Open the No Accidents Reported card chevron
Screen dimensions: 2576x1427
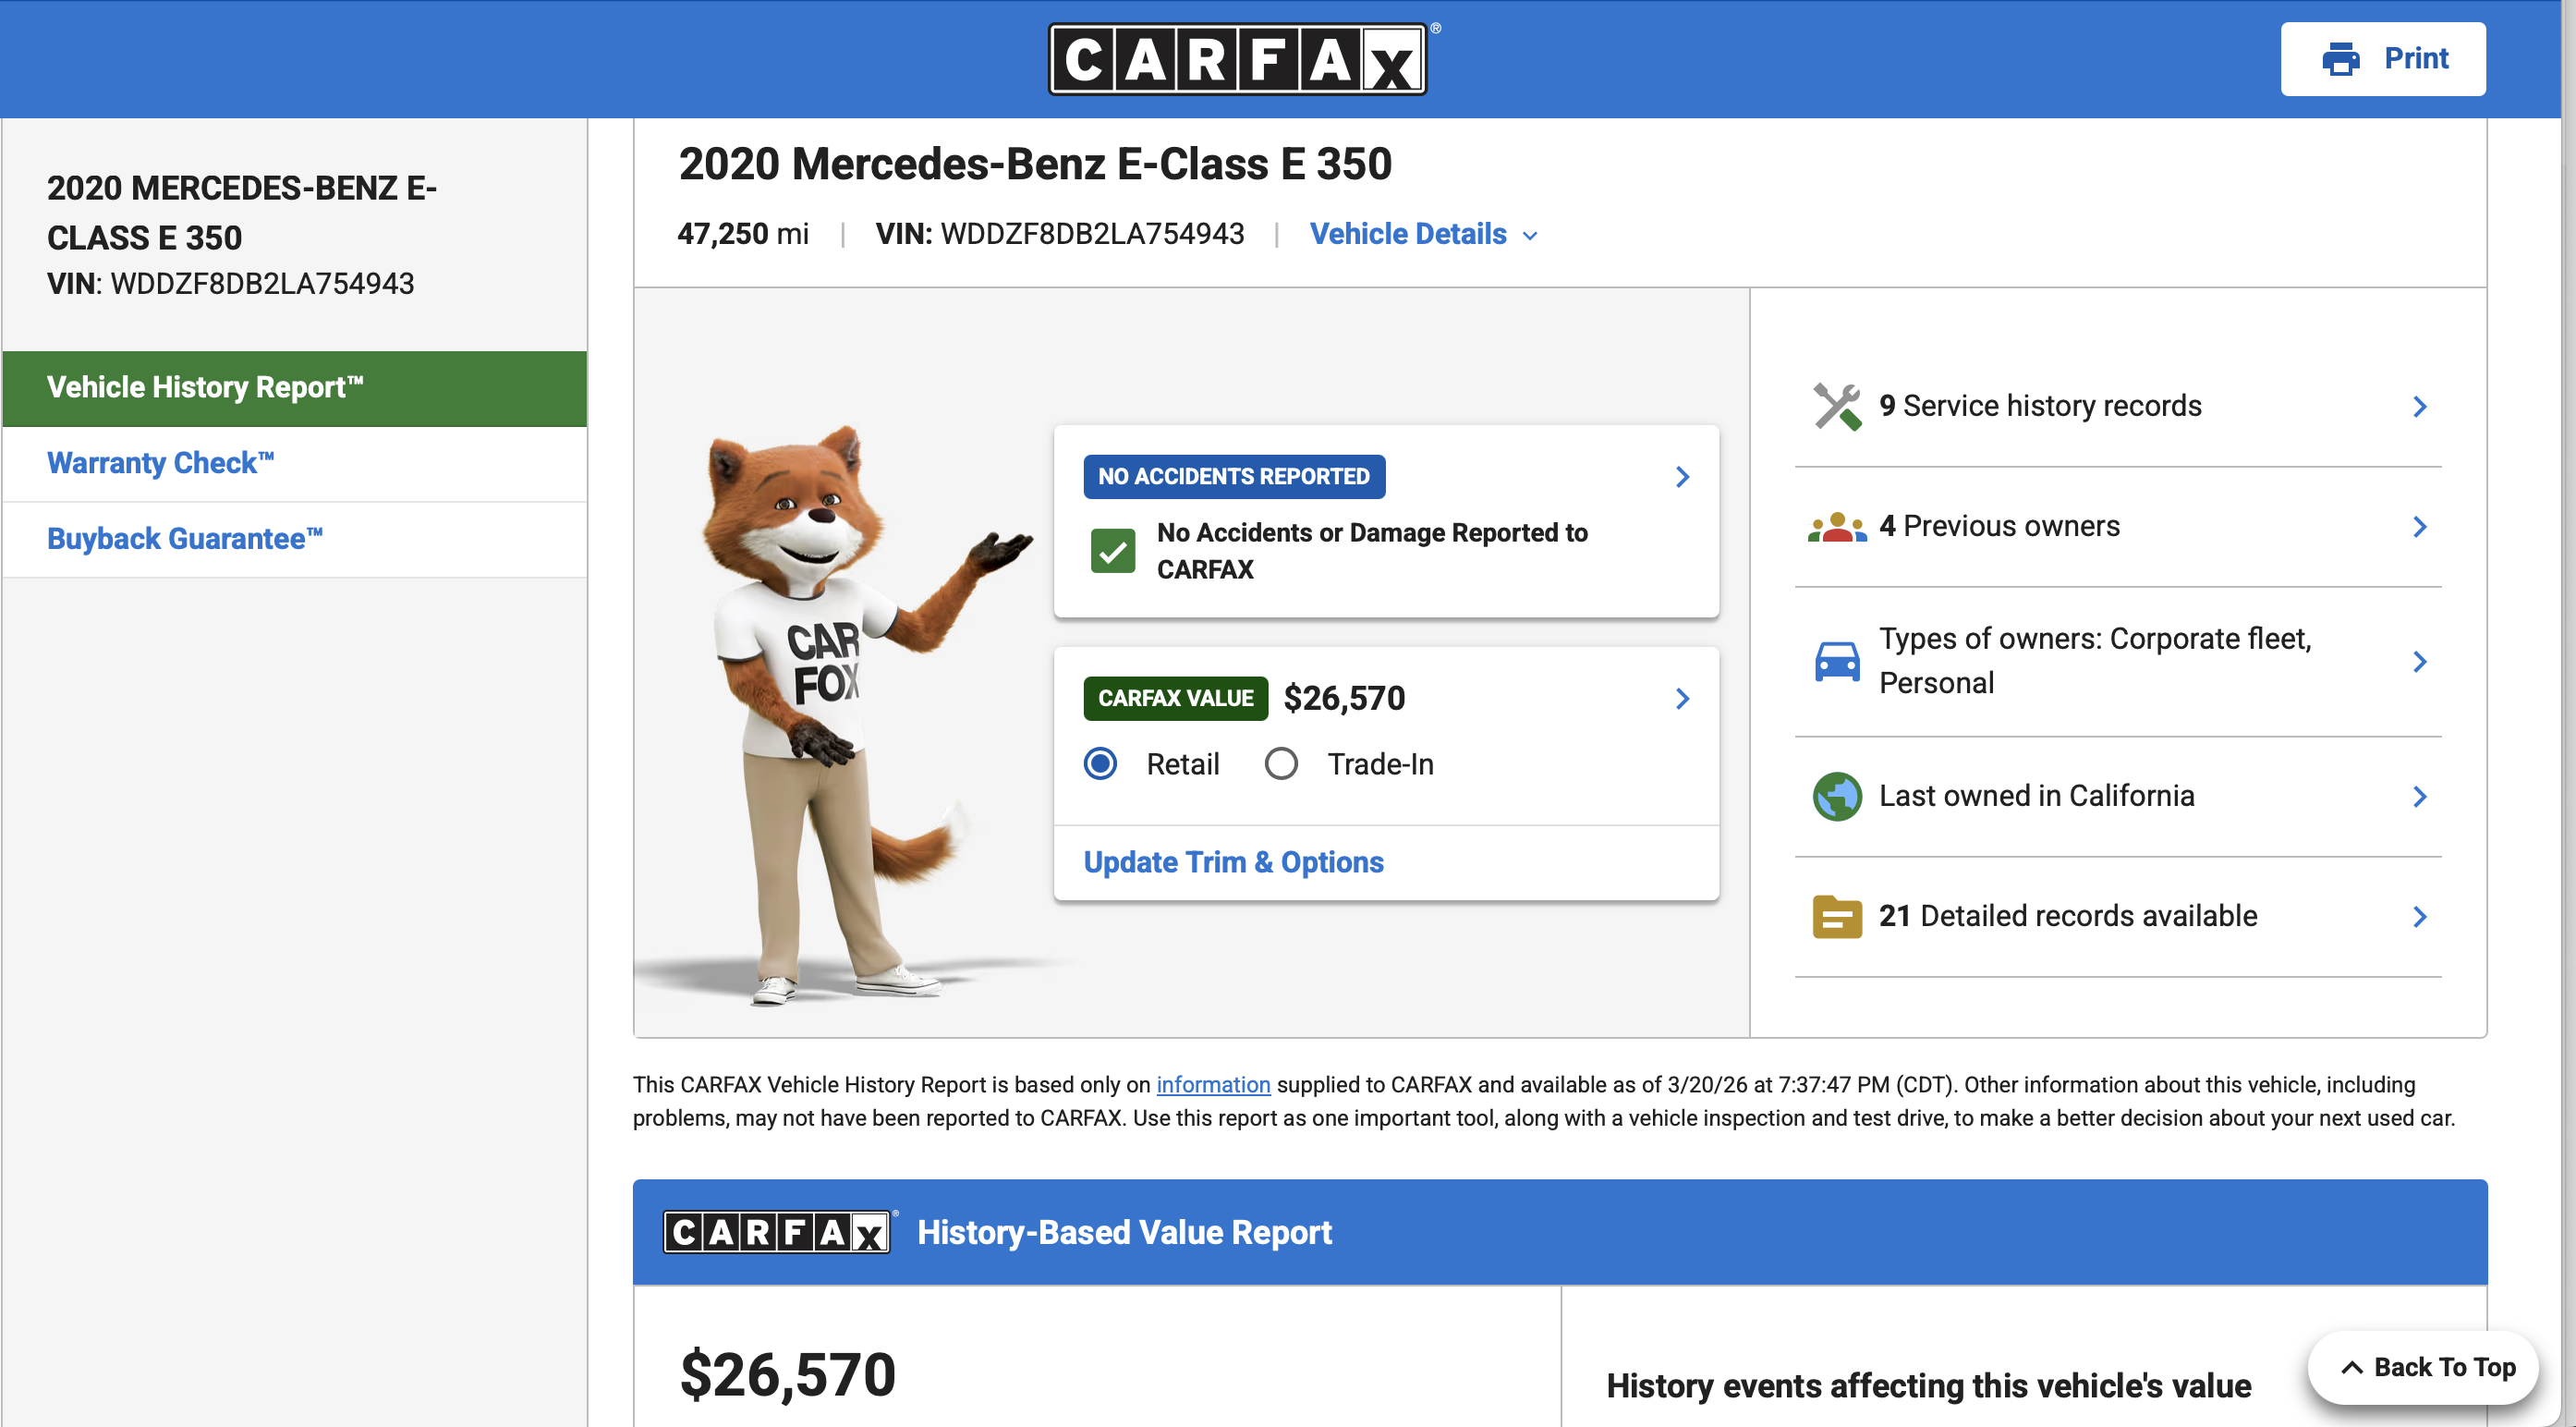1682,477
